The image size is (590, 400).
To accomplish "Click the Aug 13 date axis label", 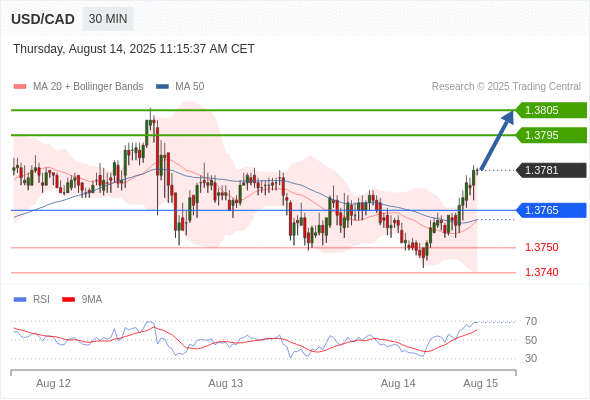I will coord(225,383).
